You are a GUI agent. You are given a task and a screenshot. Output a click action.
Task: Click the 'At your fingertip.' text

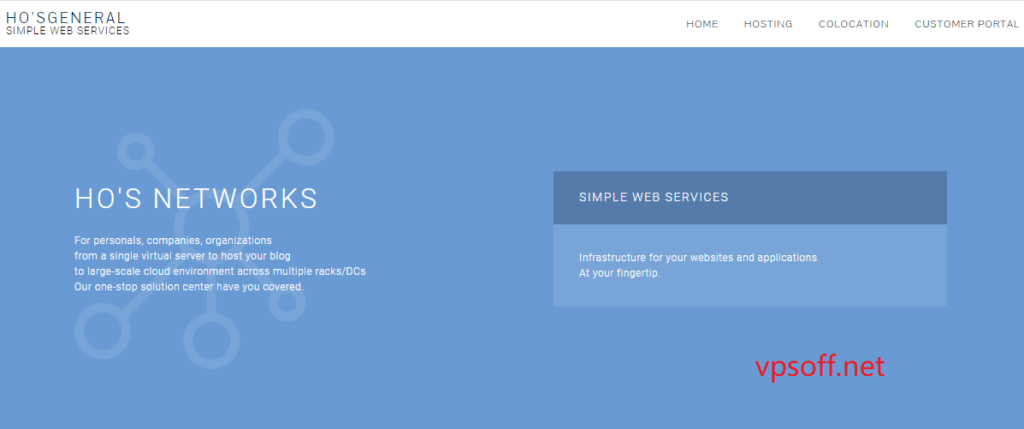619,273
